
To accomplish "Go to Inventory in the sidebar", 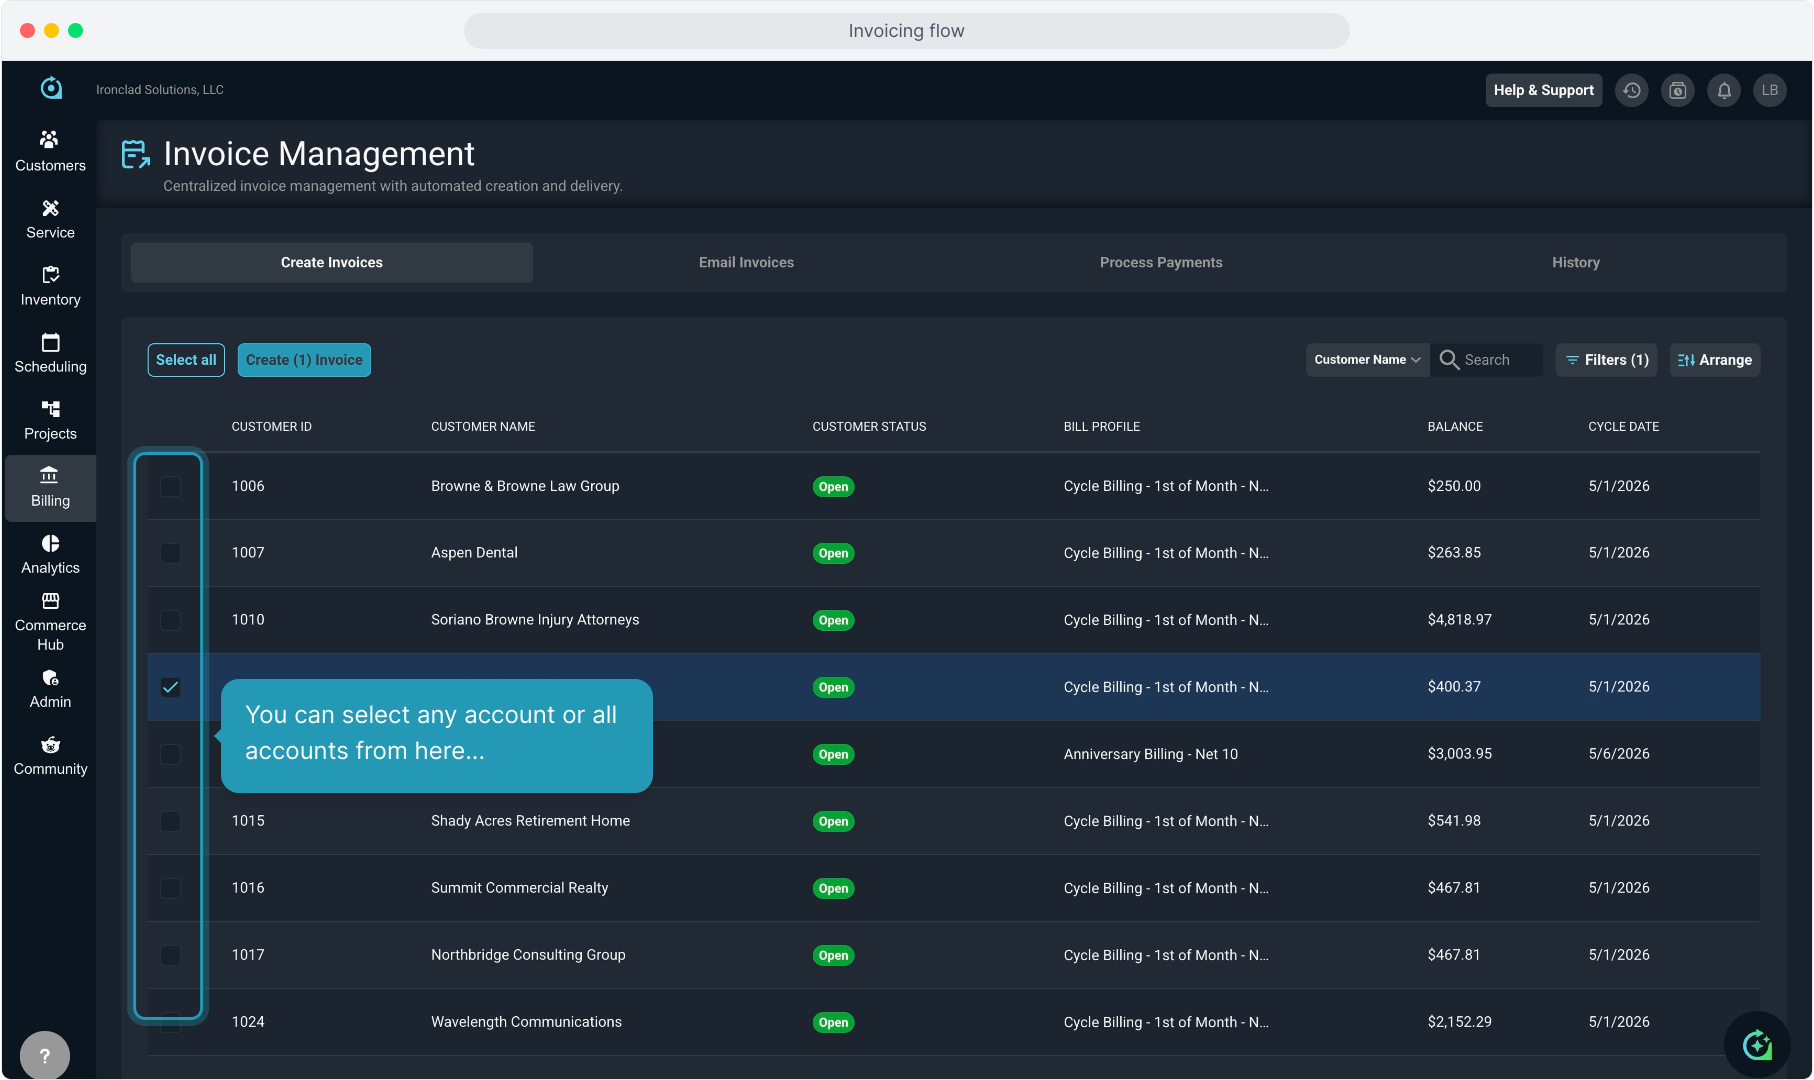I will (50, 286).
